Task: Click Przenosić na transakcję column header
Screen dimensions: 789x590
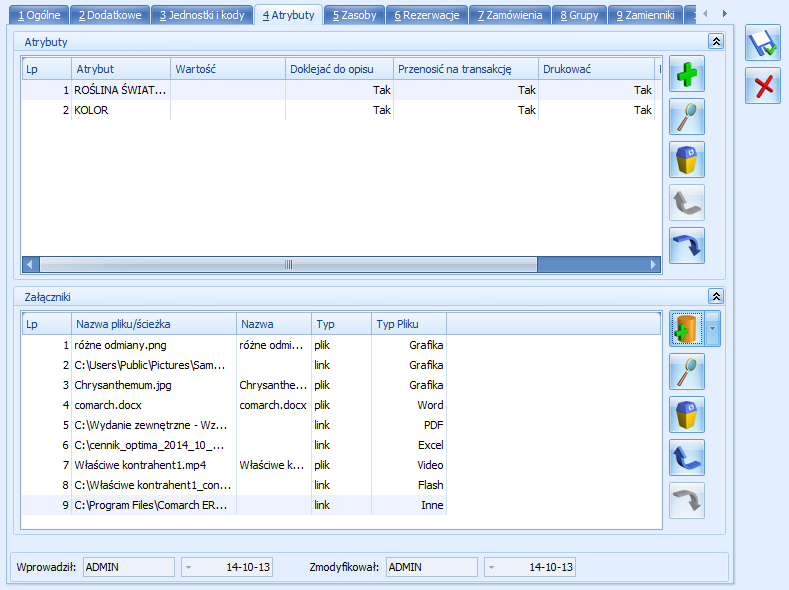Action: [x=466, y=69]
